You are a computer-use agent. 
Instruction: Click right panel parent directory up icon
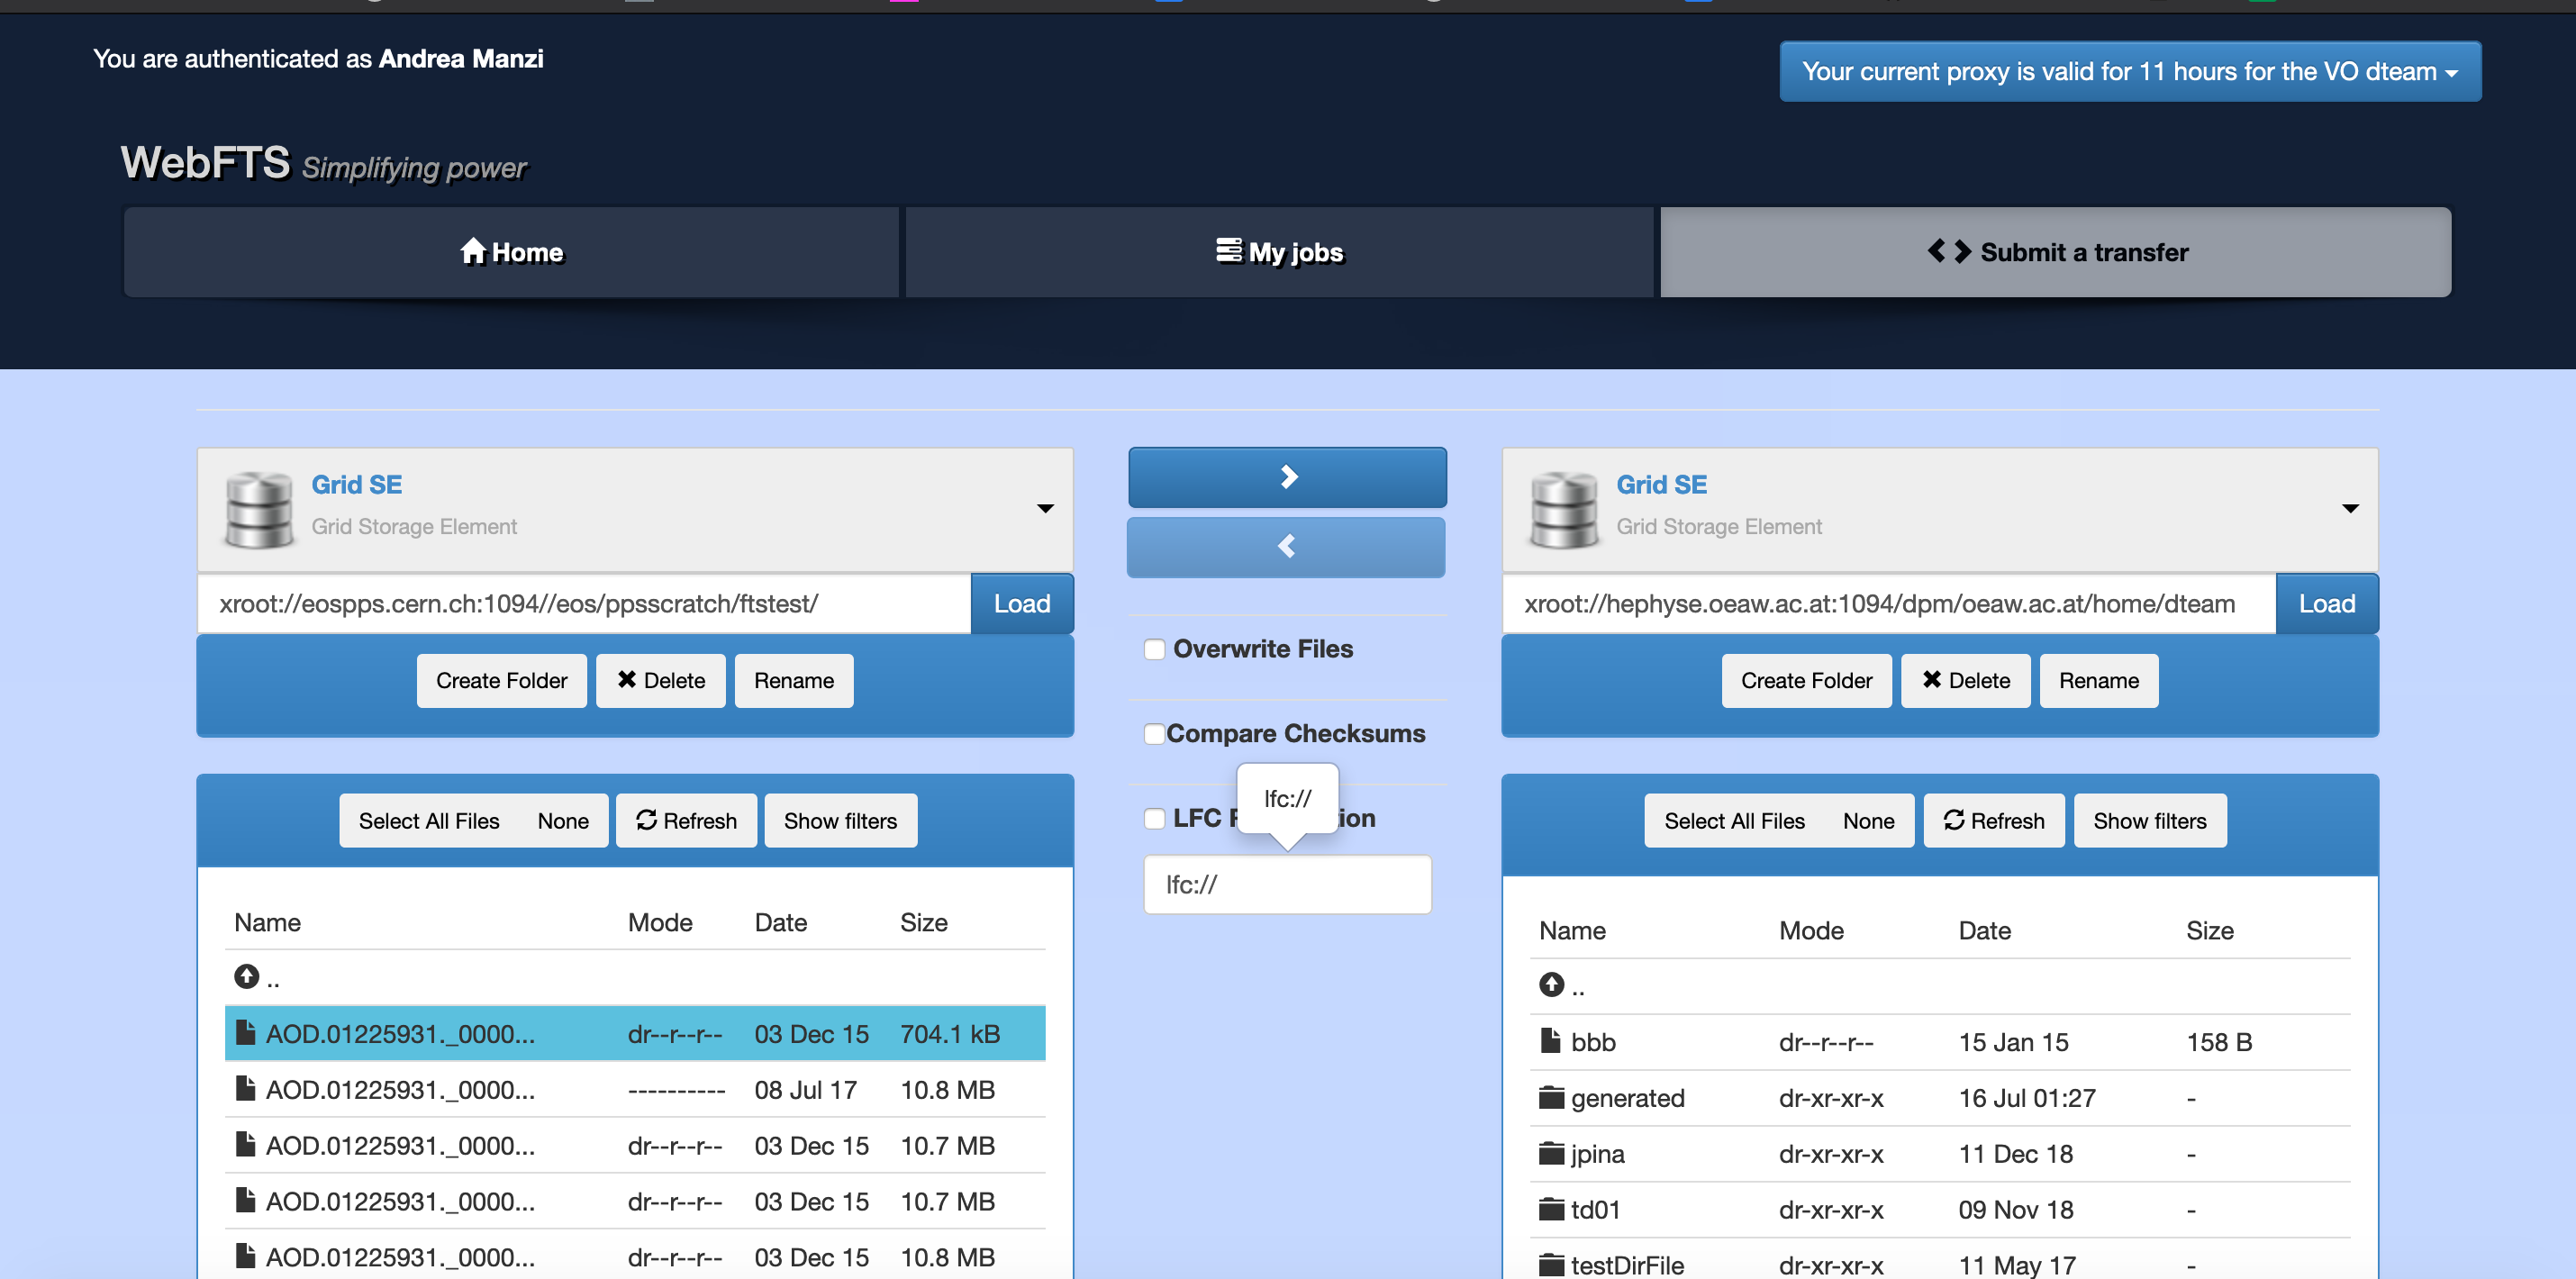(1551, 985)
